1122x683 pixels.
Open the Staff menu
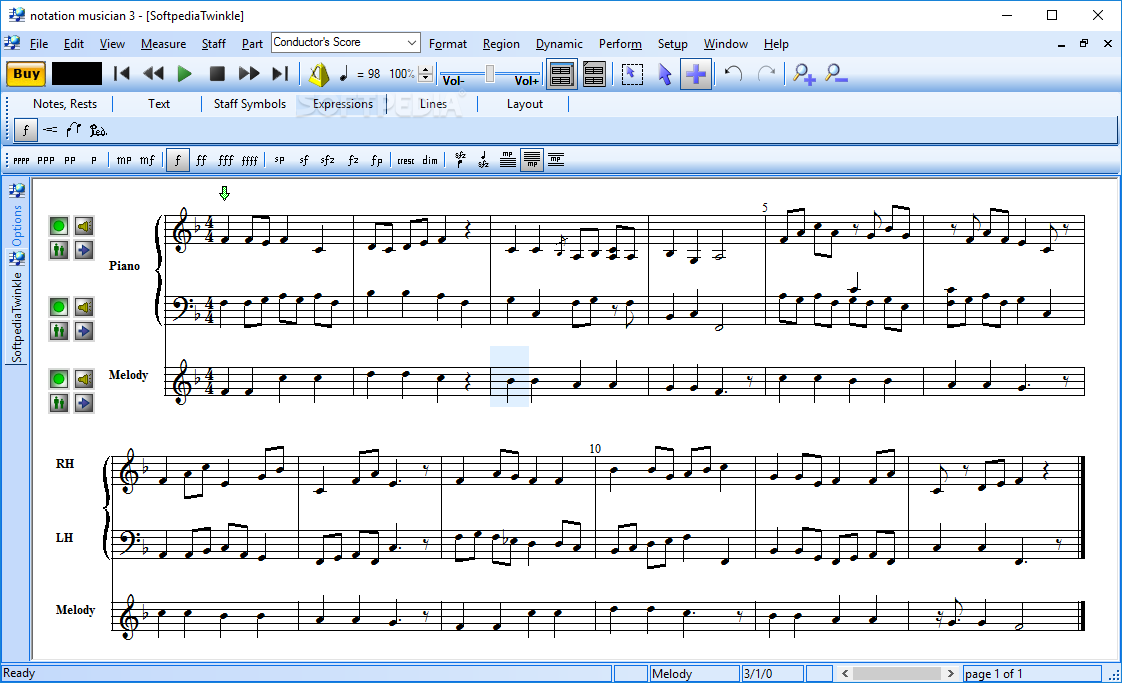(x=213, y=44)
